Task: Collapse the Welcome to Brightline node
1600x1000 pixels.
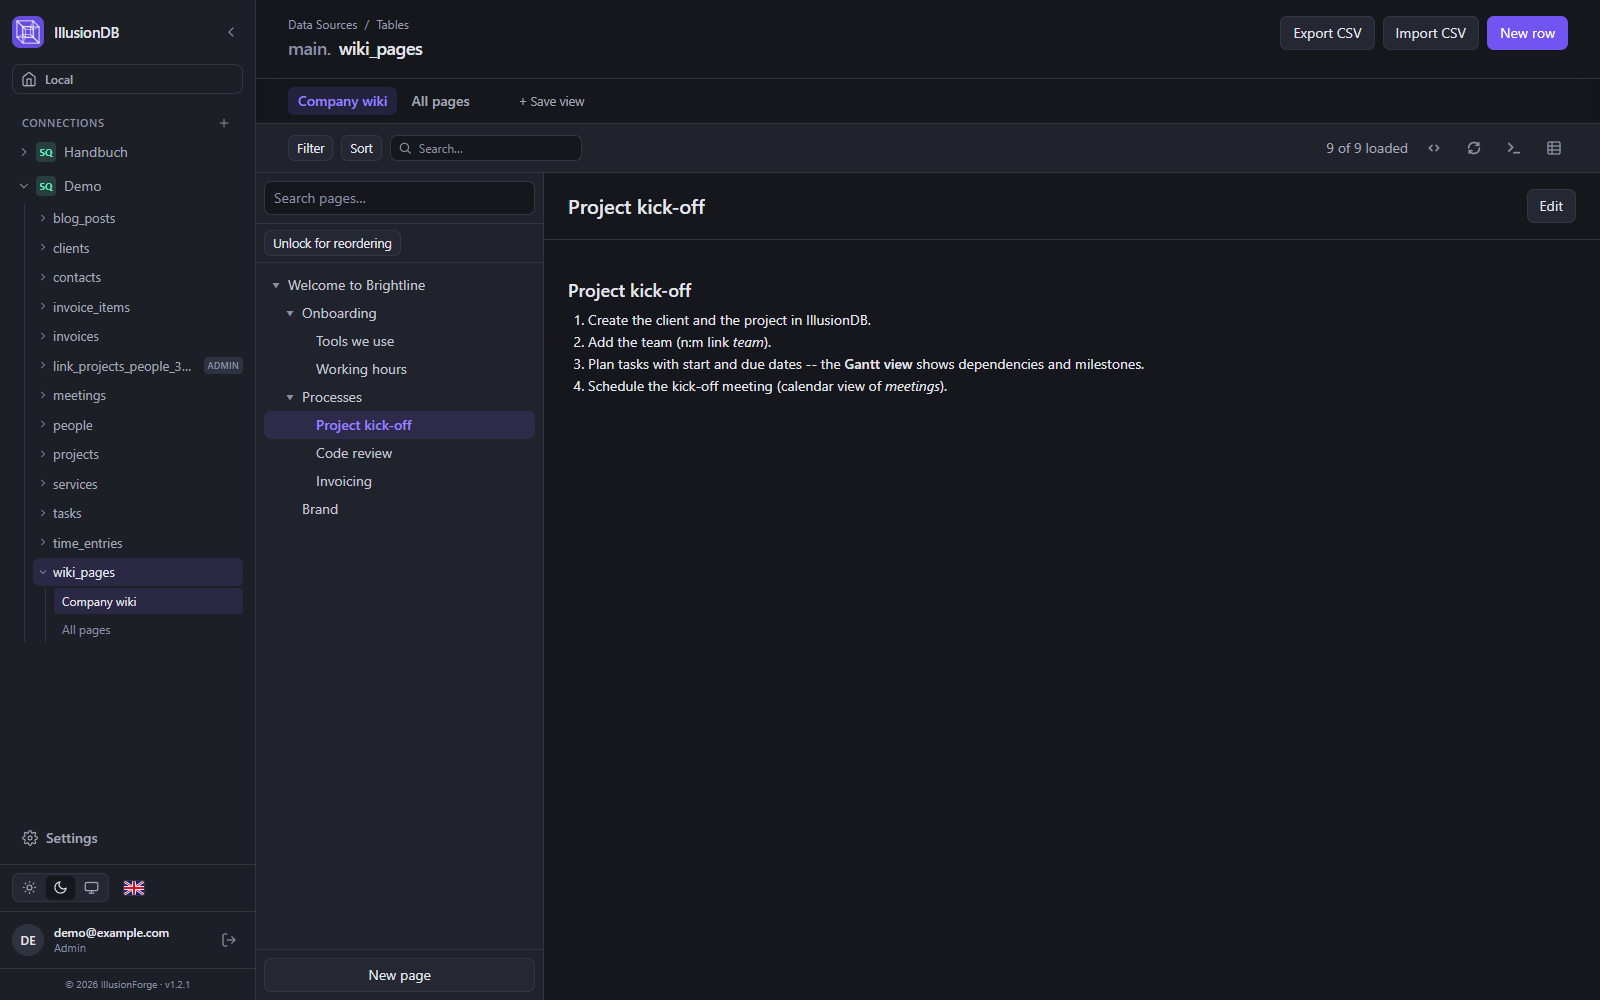Action: (276, 285)
